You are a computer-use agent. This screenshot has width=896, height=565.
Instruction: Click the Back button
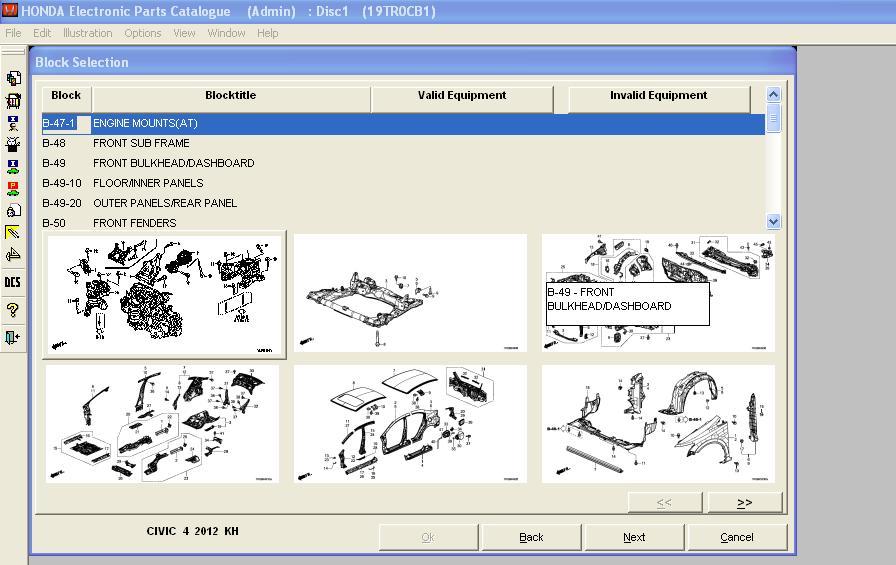click(531, 537)
